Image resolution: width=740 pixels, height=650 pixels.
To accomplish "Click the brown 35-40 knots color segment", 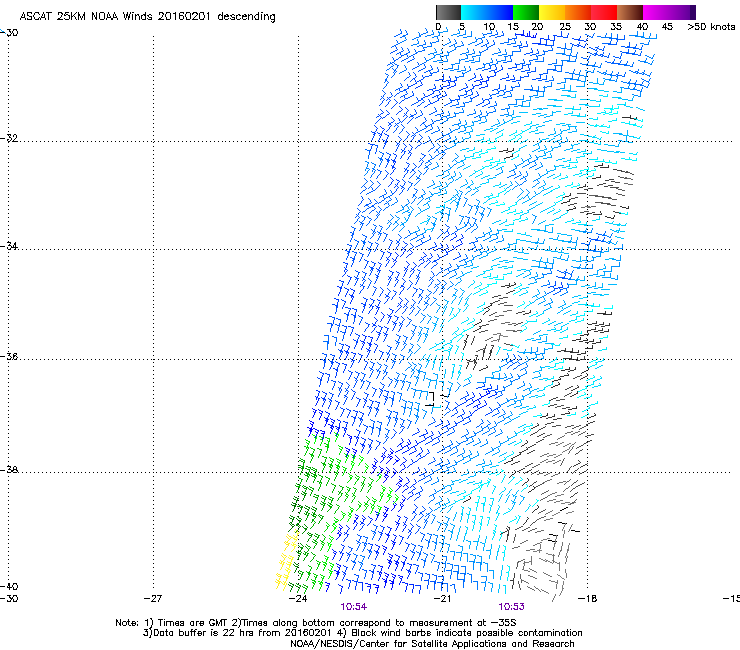I will click(630, 12).
